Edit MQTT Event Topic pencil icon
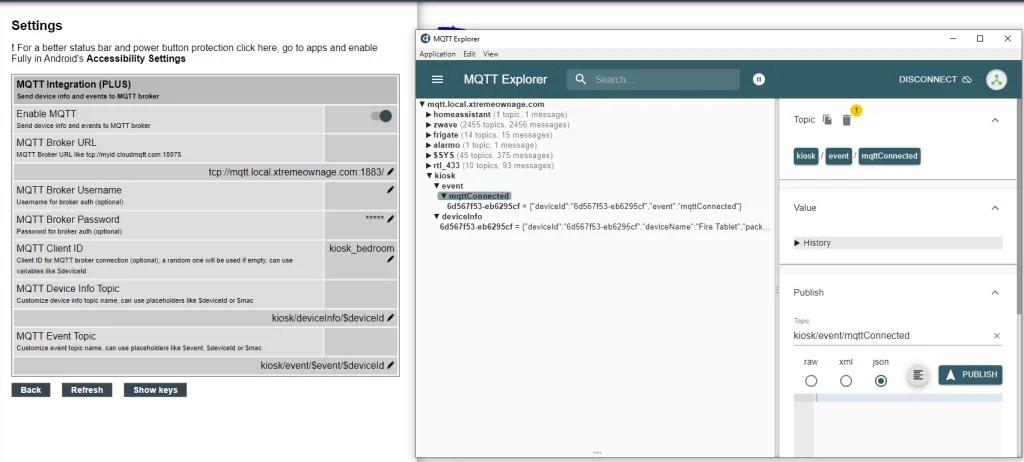Image resolution: width=1024 pixels, height=462 pixels. click(391, 365)
